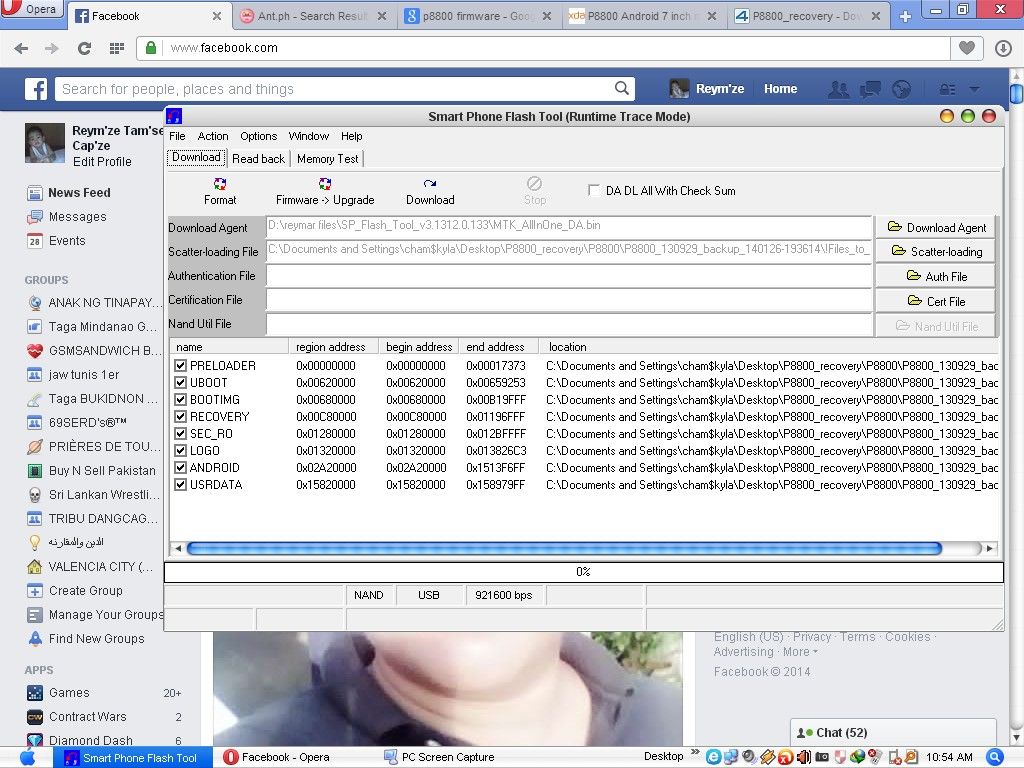Click the Auth File button

[936, 276]
